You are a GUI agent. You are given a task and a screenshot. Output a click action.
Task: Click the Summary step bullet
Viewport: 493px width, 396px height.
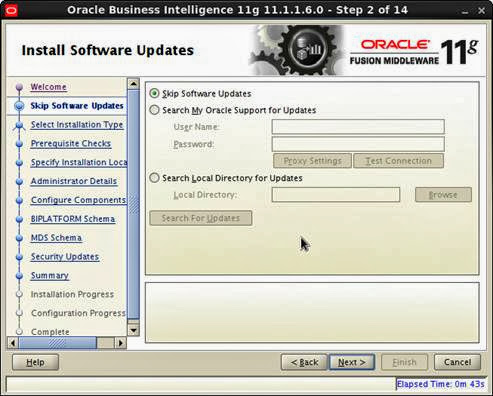tap(19, 276)
